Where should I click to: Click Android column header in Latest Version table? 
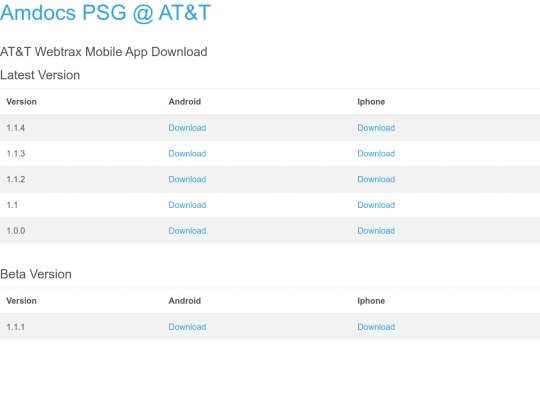185,102
